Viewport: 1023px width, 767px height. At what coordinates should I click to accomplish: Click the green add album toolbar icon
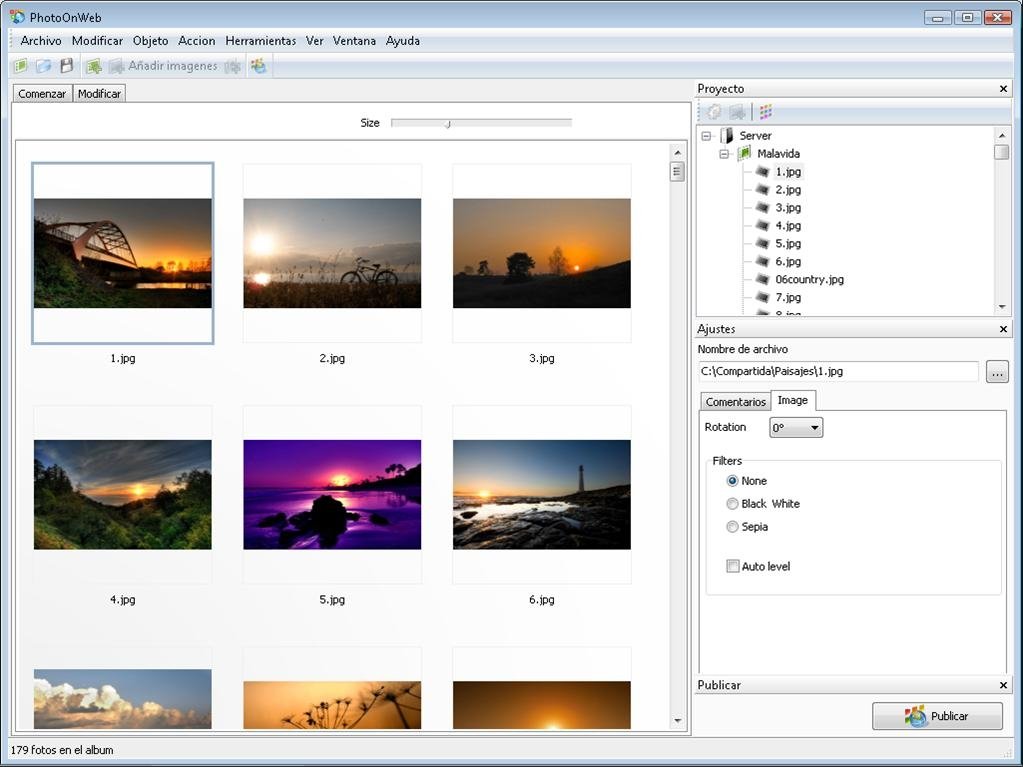94,66
